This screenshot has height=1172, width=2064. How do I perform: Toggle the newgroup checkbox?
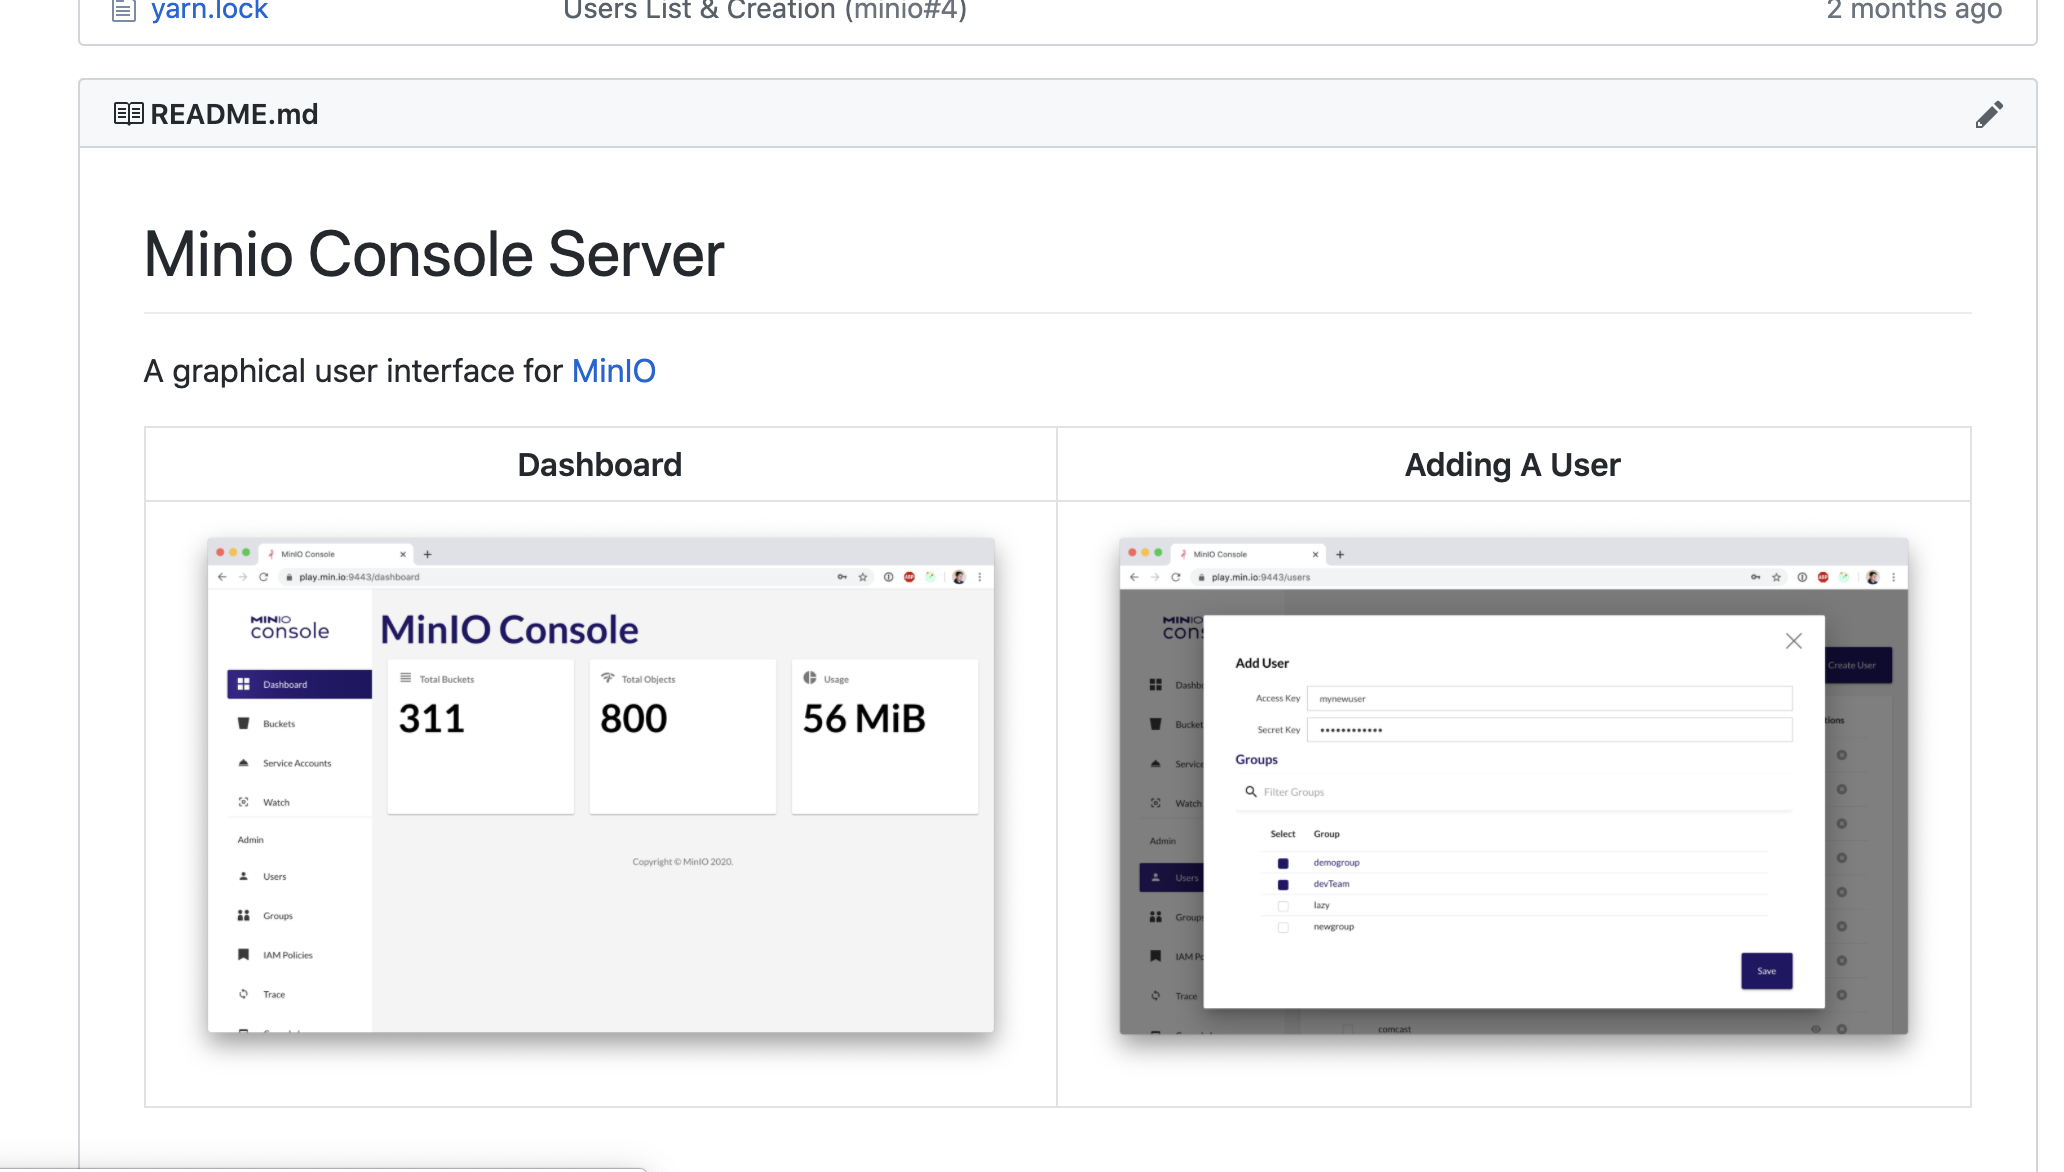(x=1283, y=927)
